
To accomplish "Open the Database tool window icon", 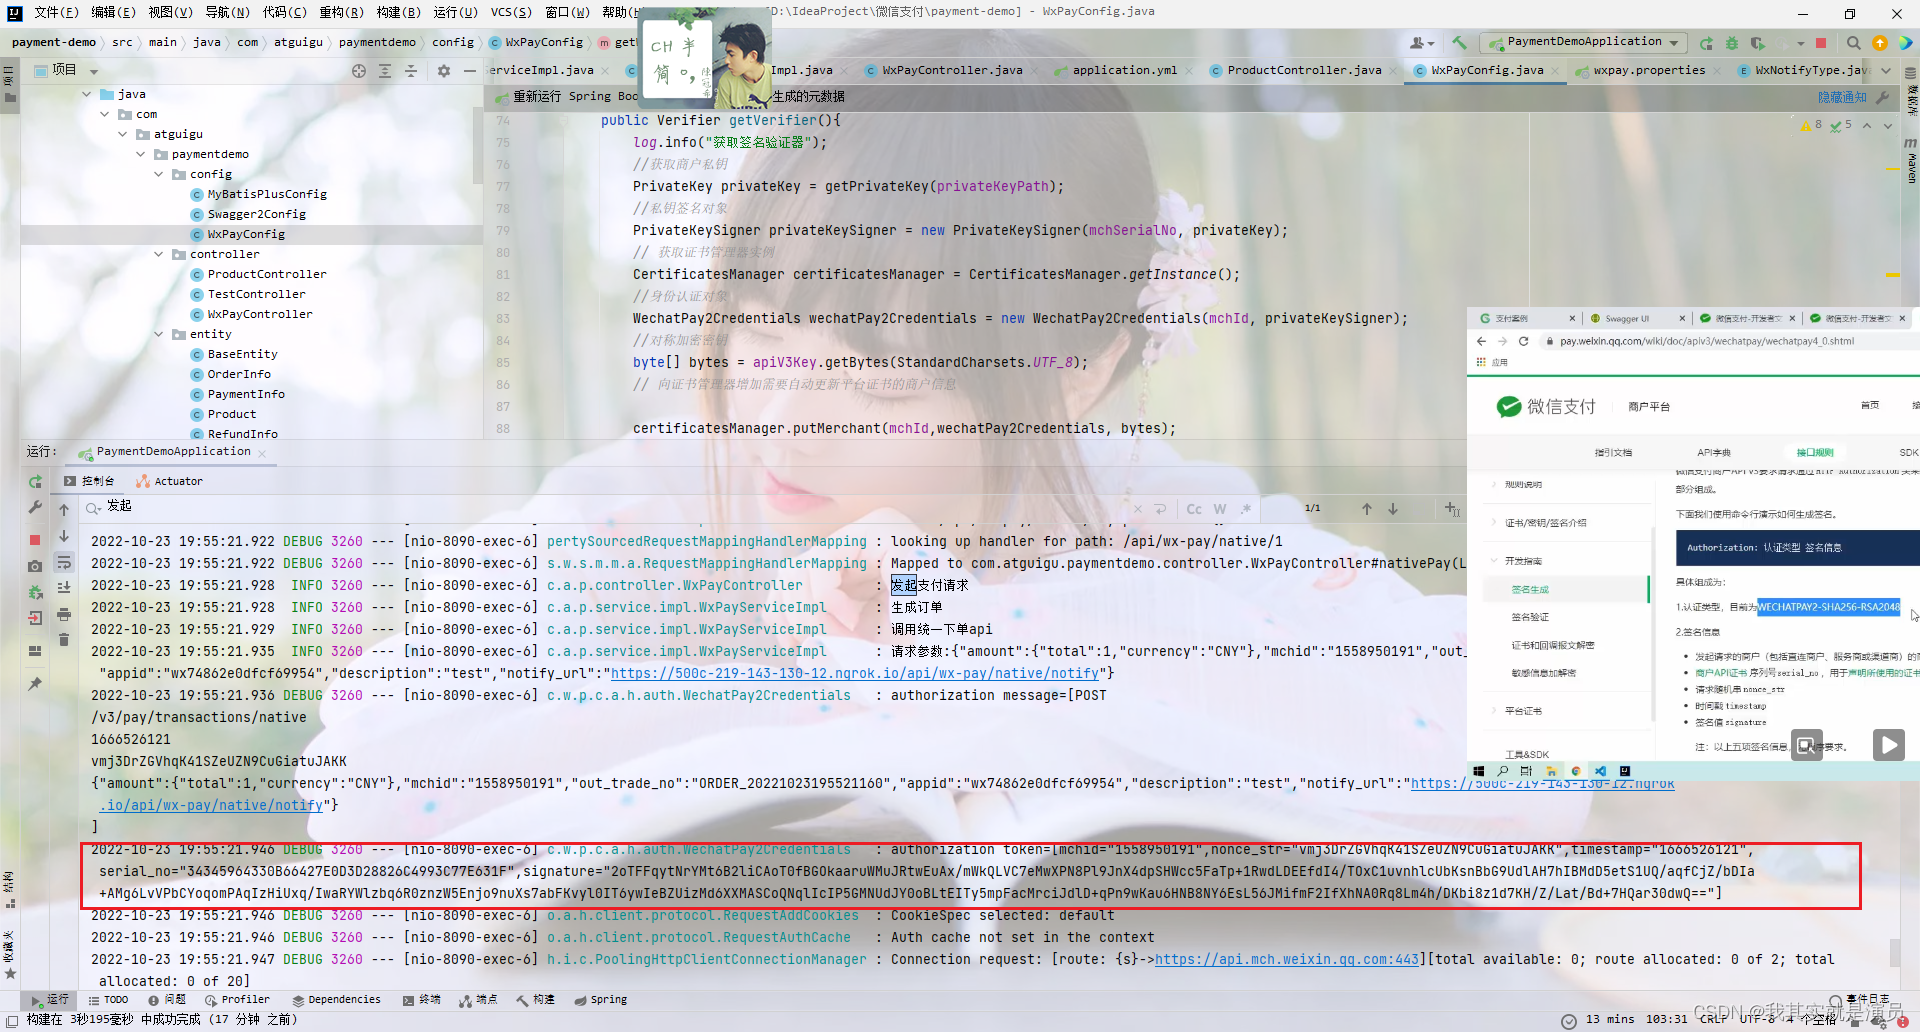I will [1911, 73].
